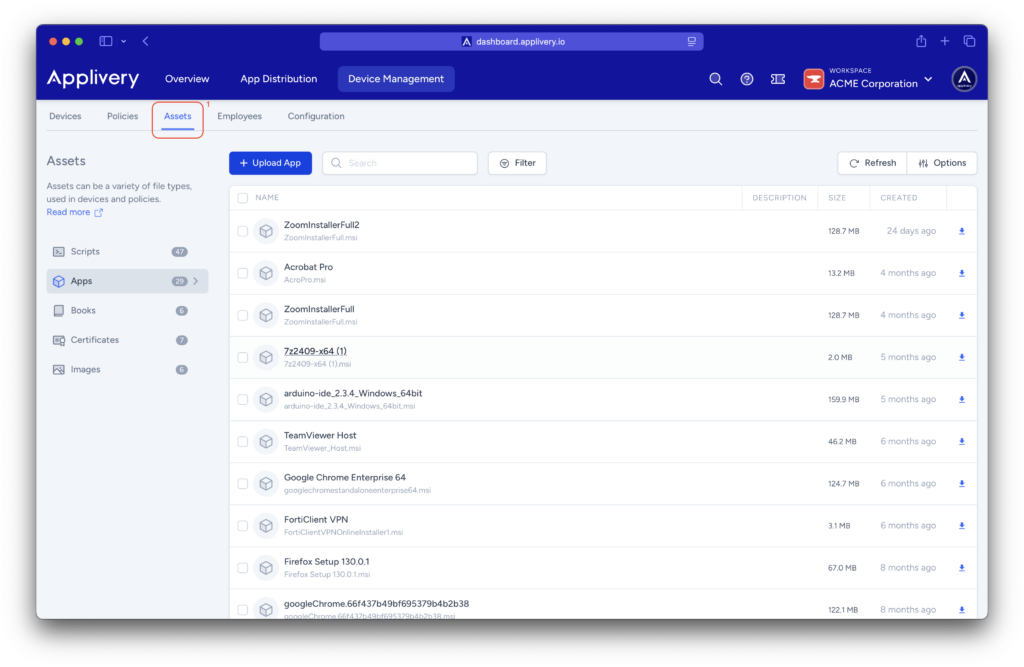
Task: Select the Assets tab
Action: [x=178, y=116]
